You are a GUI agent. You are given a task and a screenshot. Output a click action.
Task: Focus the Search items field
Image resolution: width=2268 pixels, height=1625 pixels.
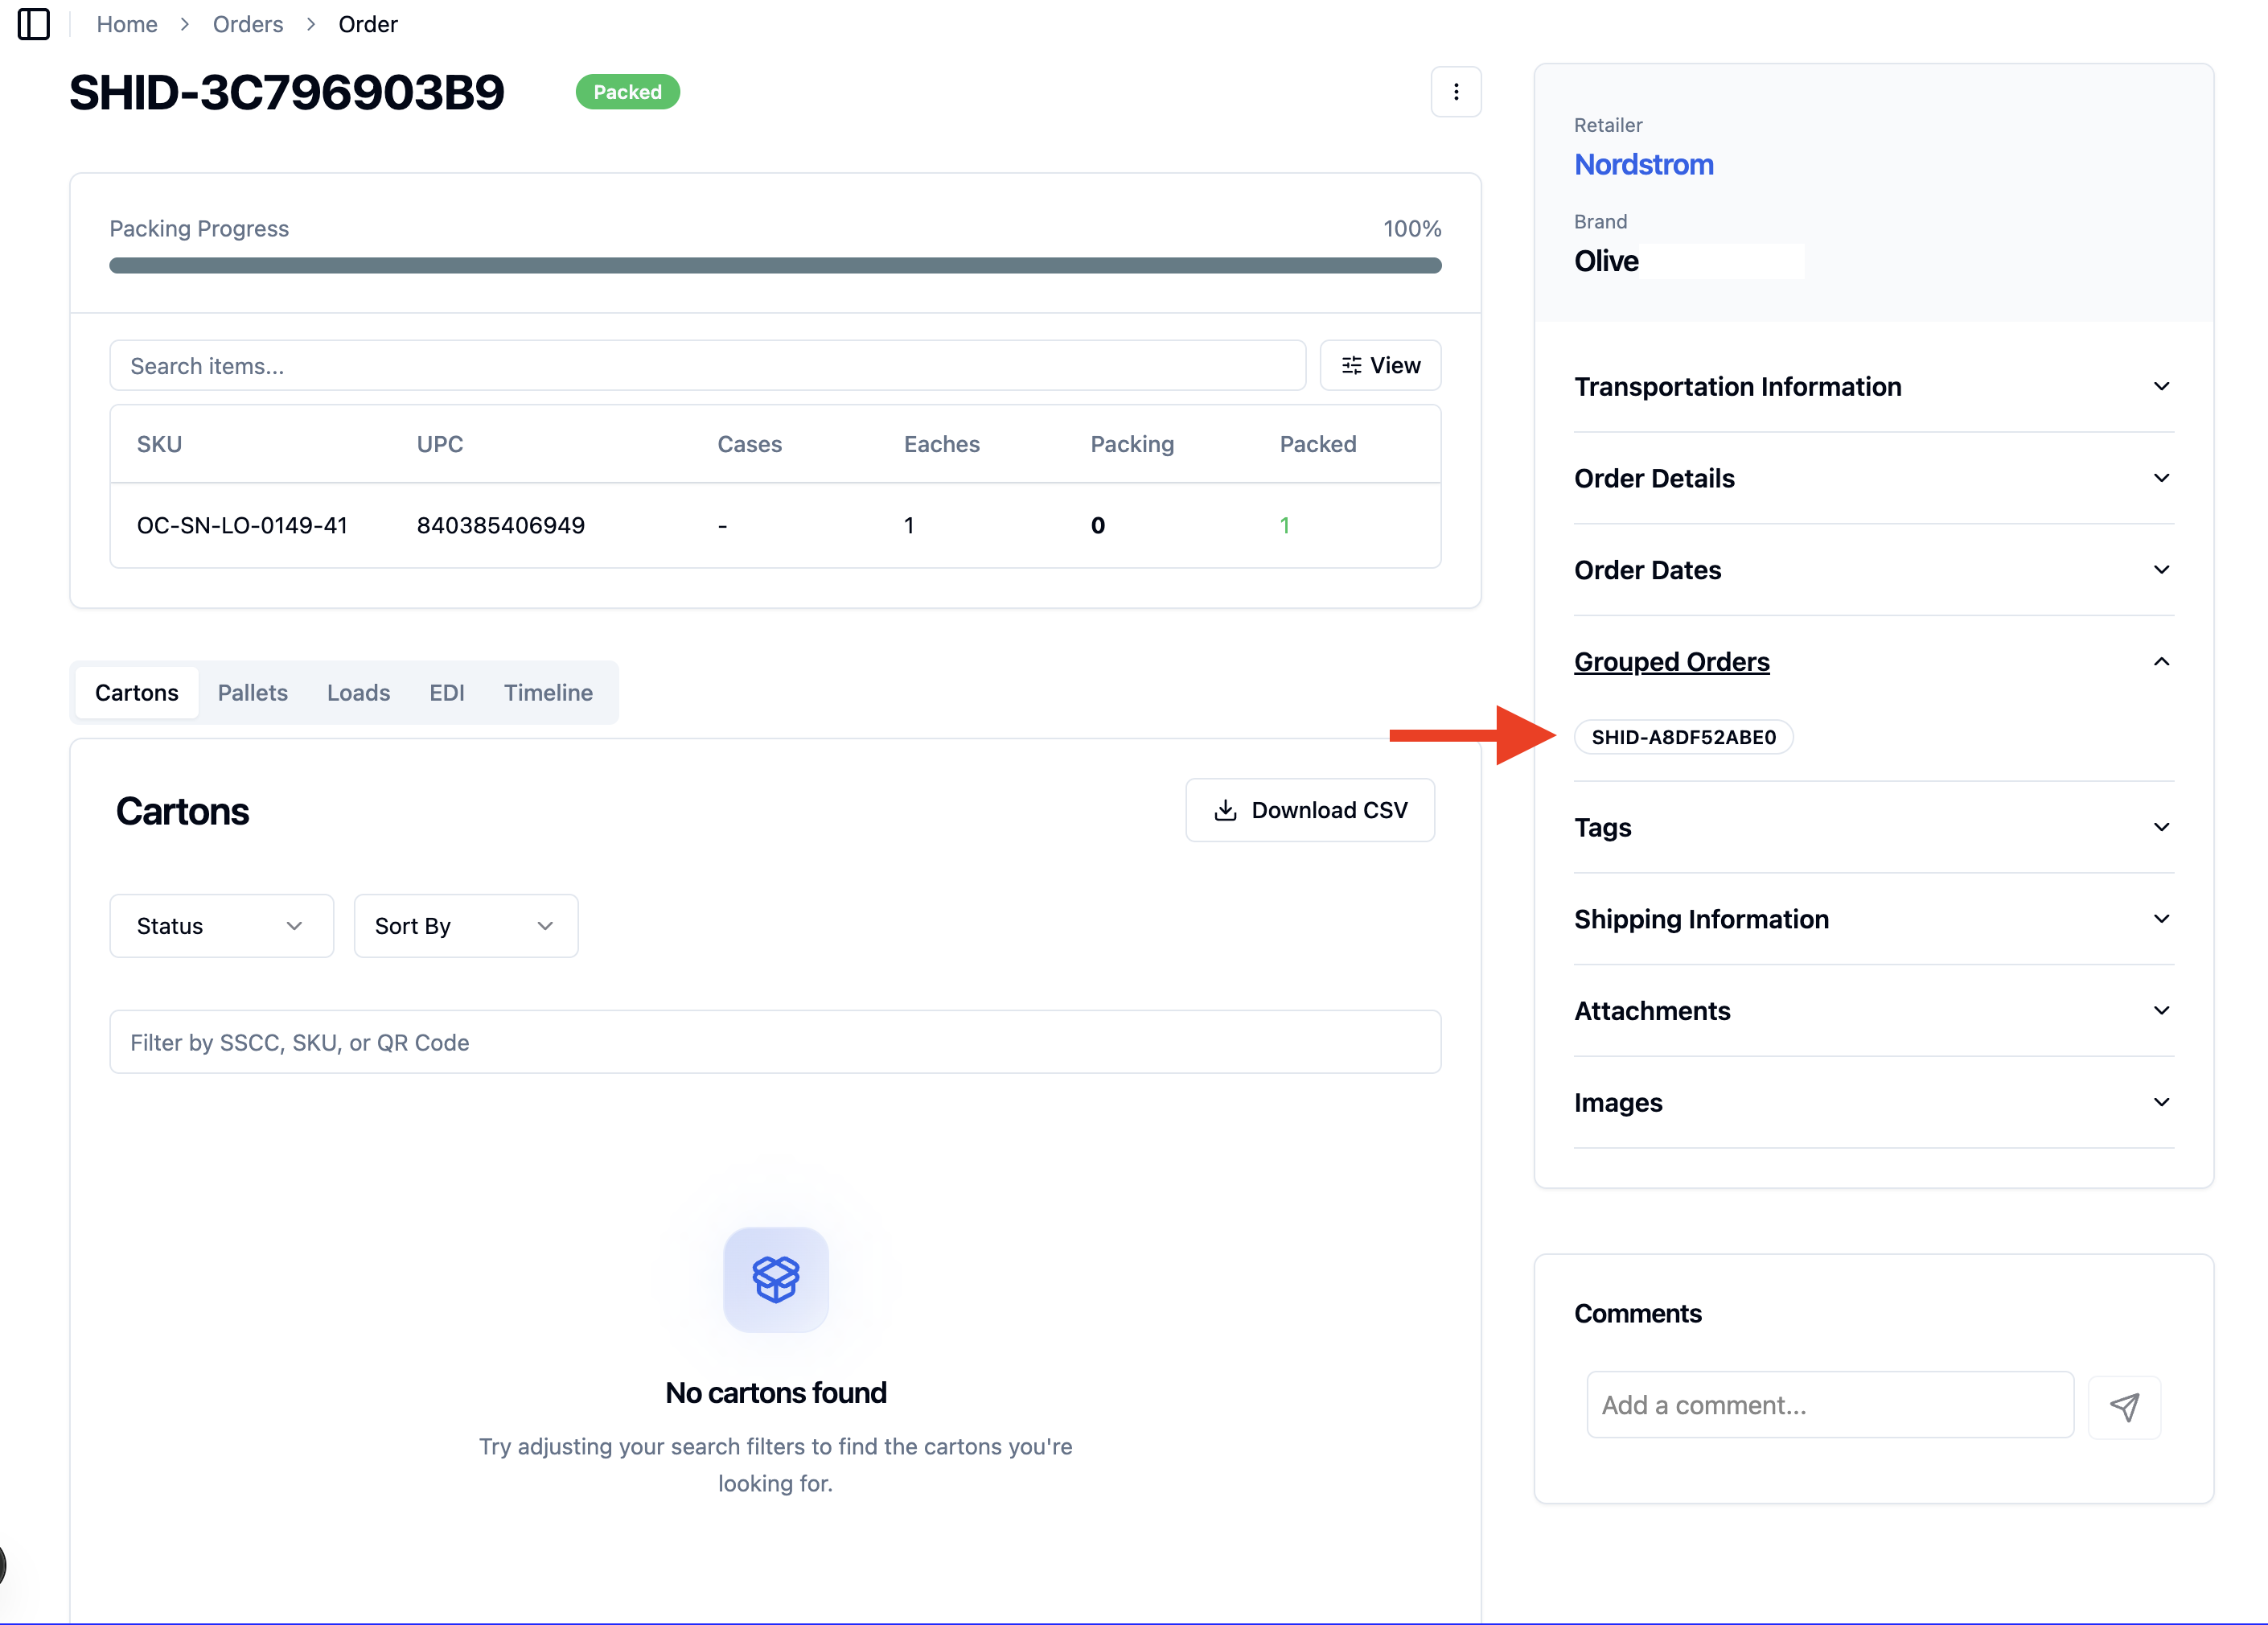[707, 366]
